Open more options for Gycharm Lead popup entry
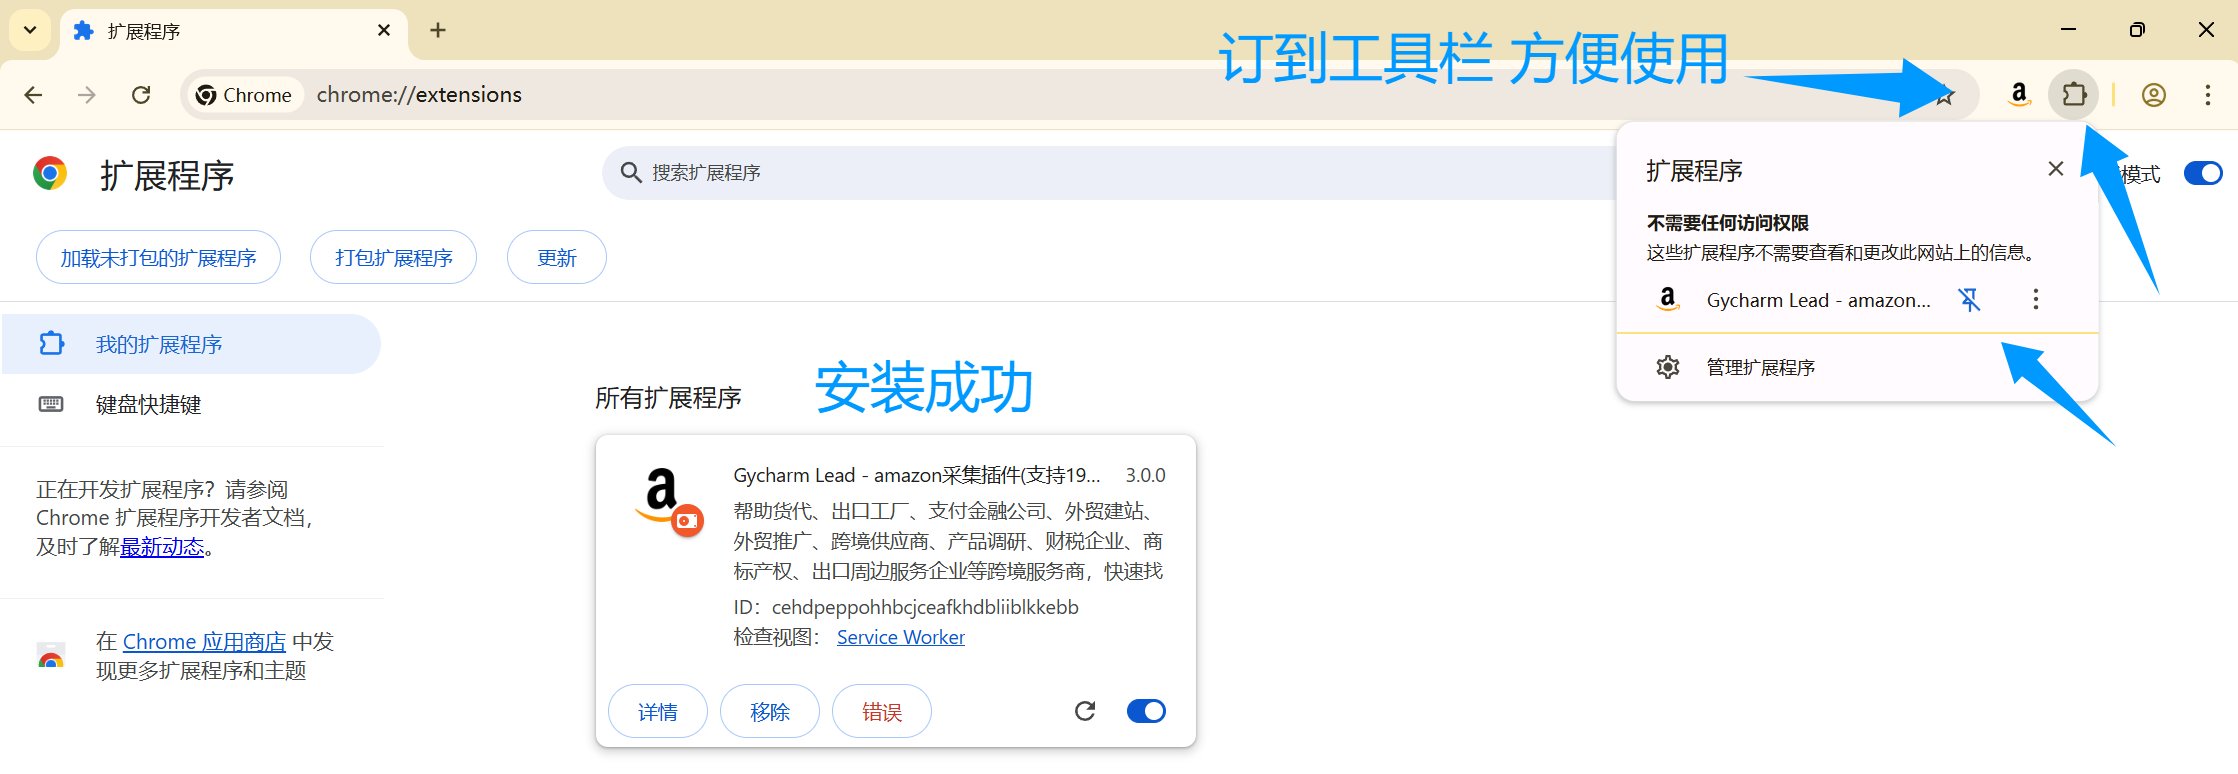The width and height of the screenshot is (2238, 774). [2036, 299]
